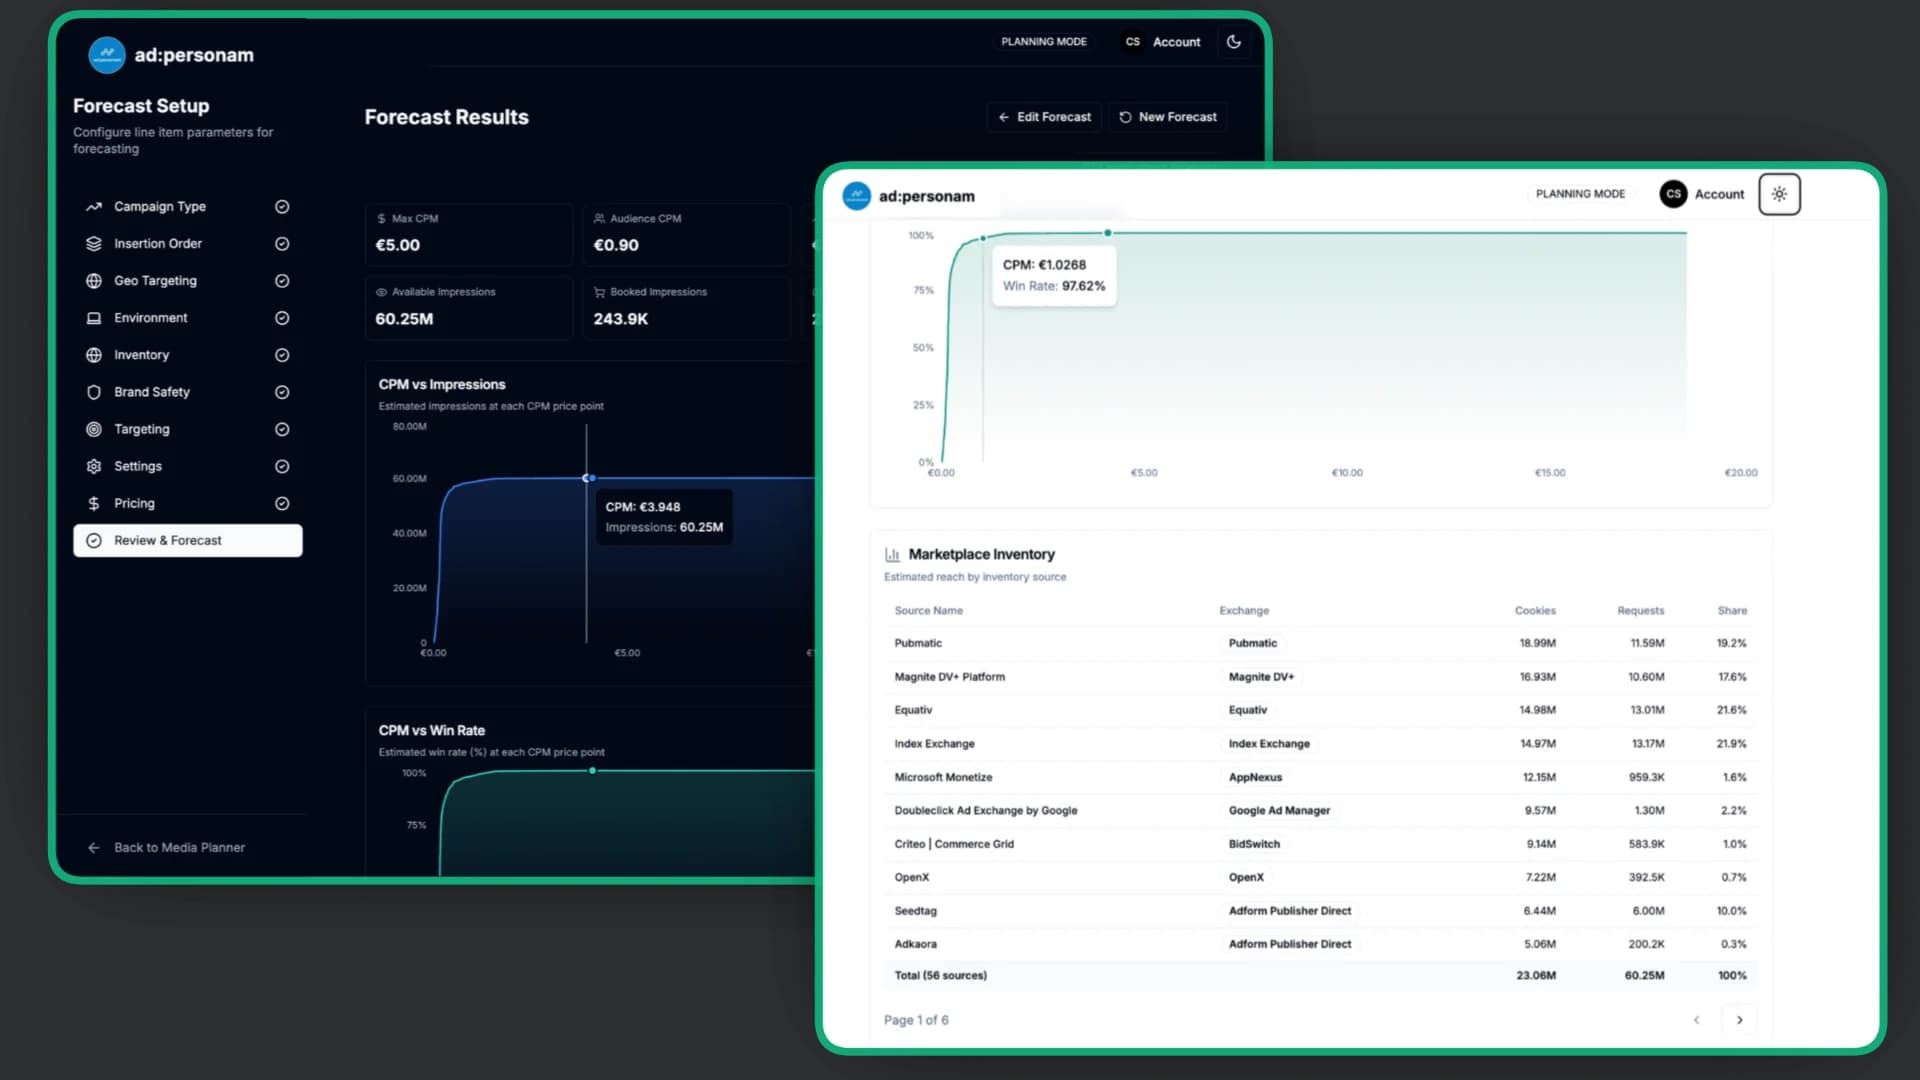The width and height of the screenshot is (1920, 1080).
Task: Click Account label in light window
Action: 1719,194
